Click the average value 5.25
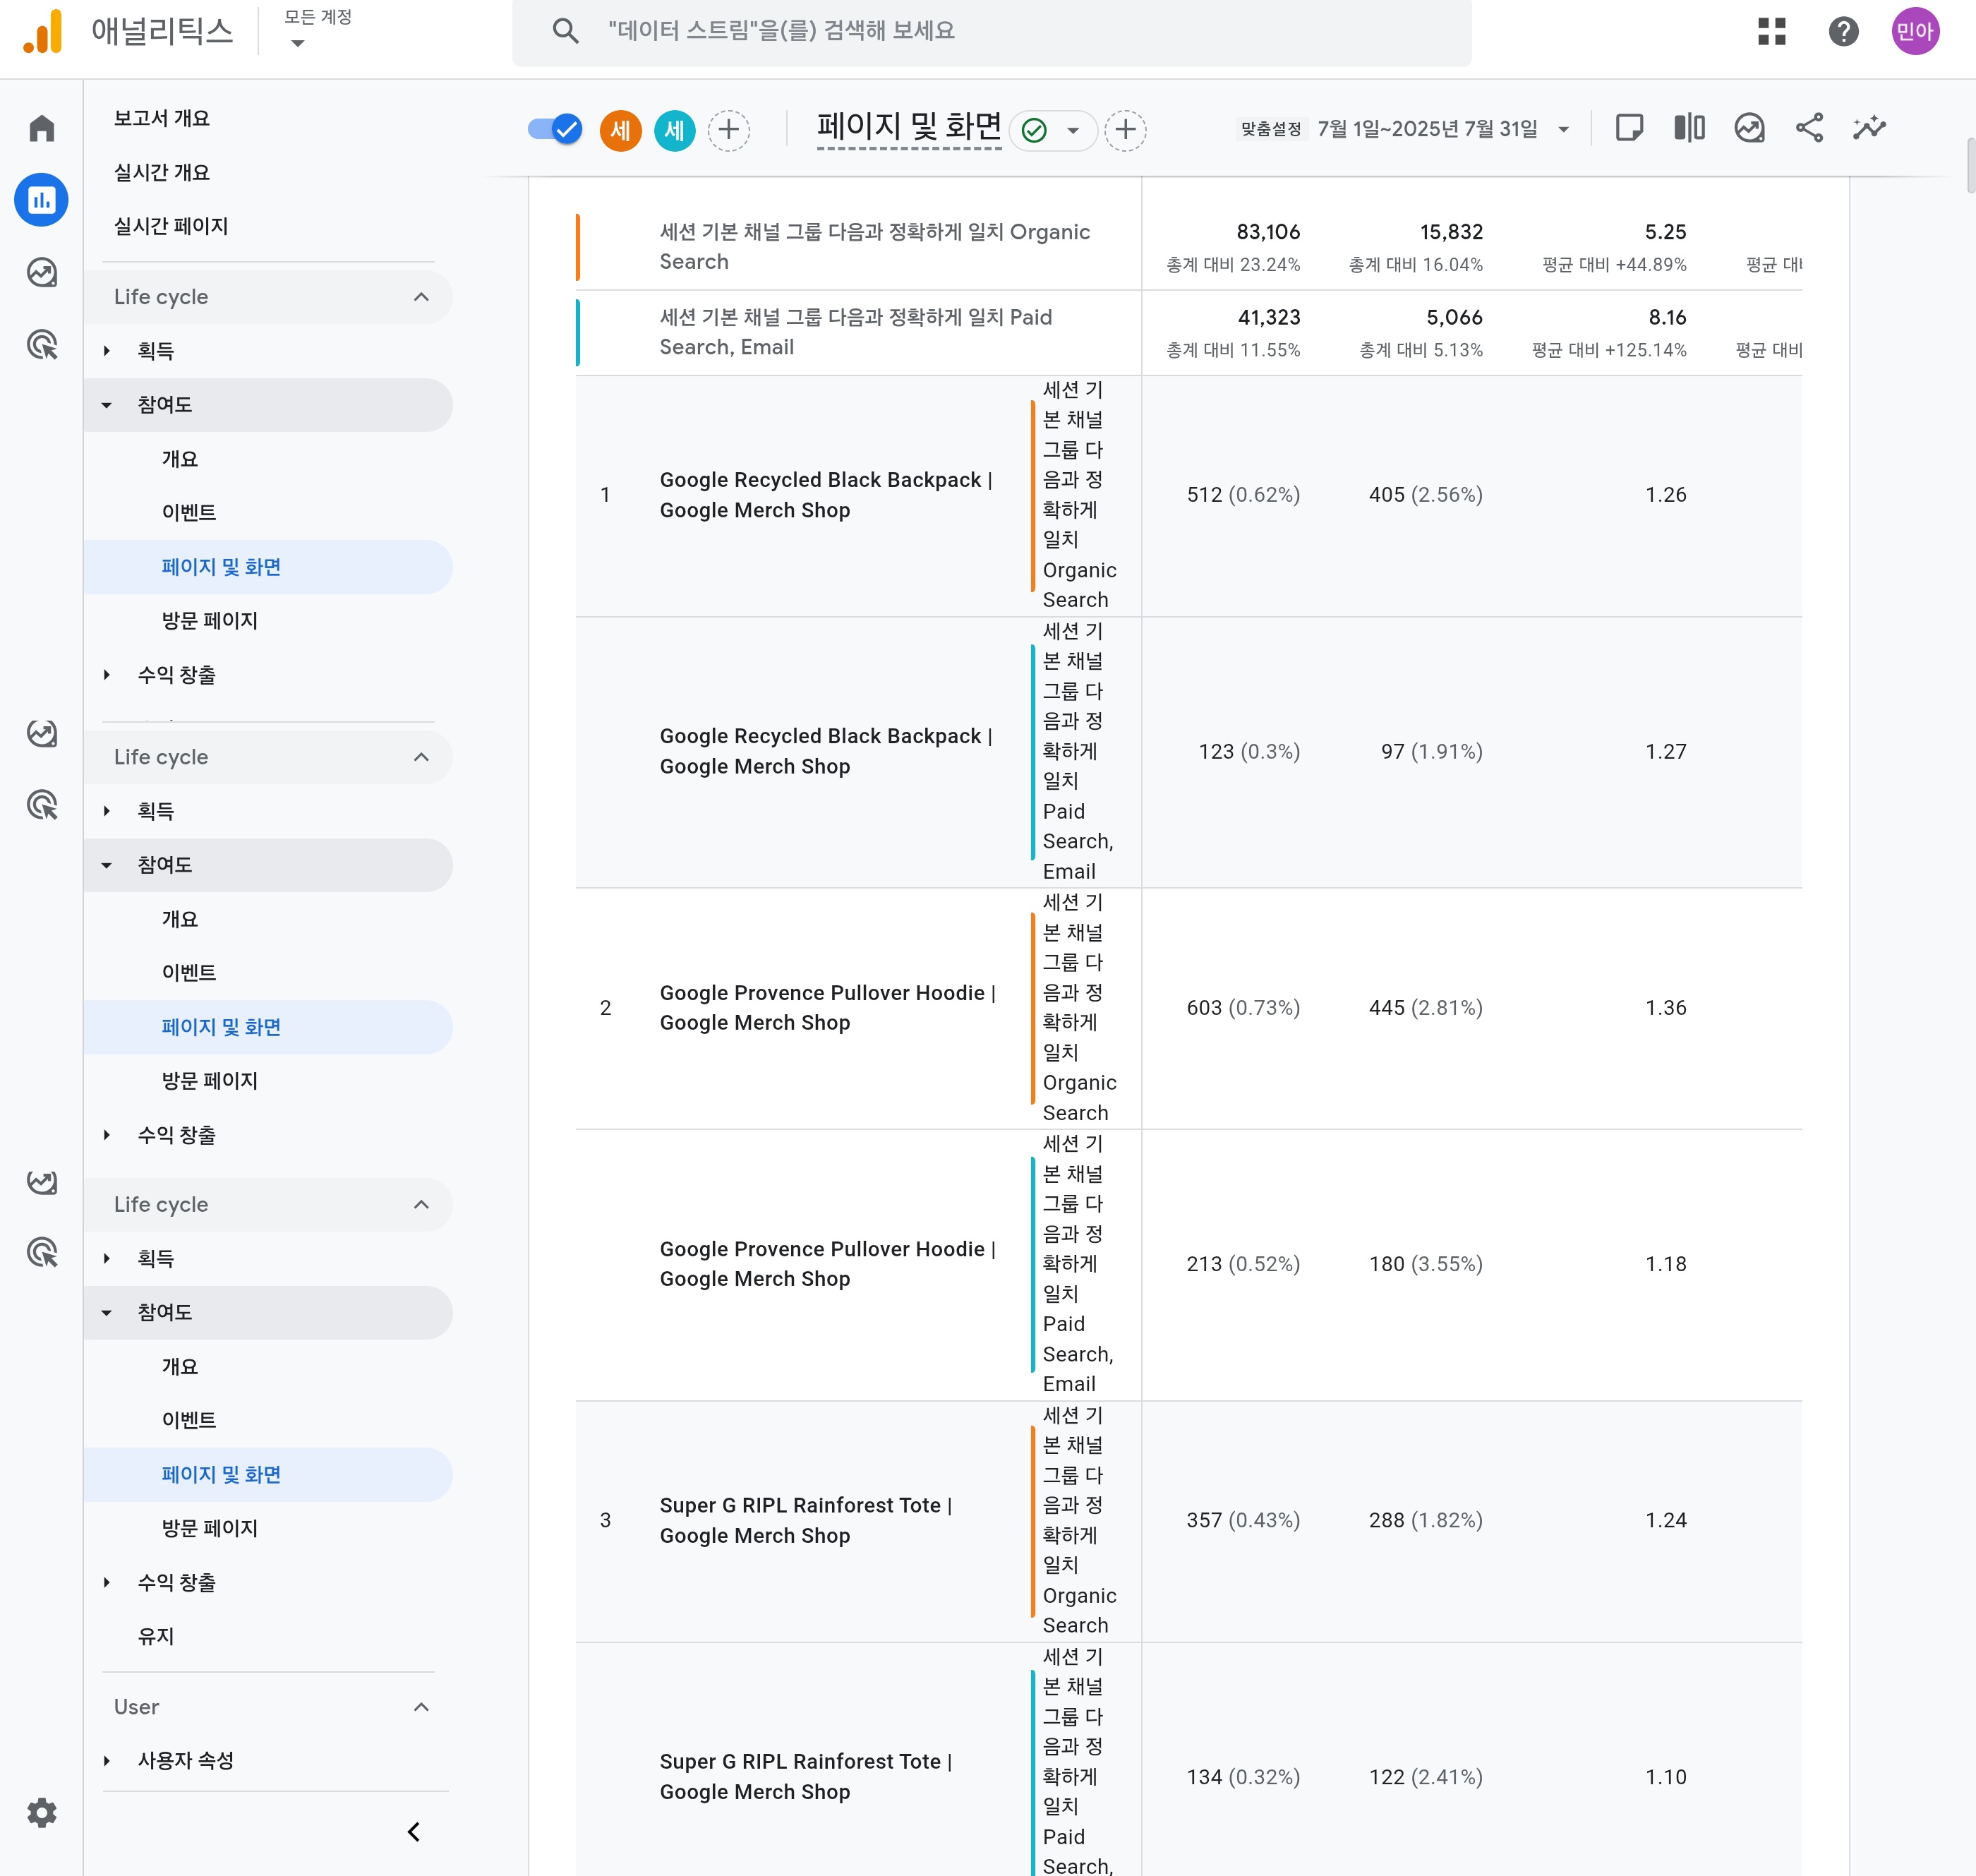The width and height of the screenshot is (1976, 1876). coord(1665,232)
